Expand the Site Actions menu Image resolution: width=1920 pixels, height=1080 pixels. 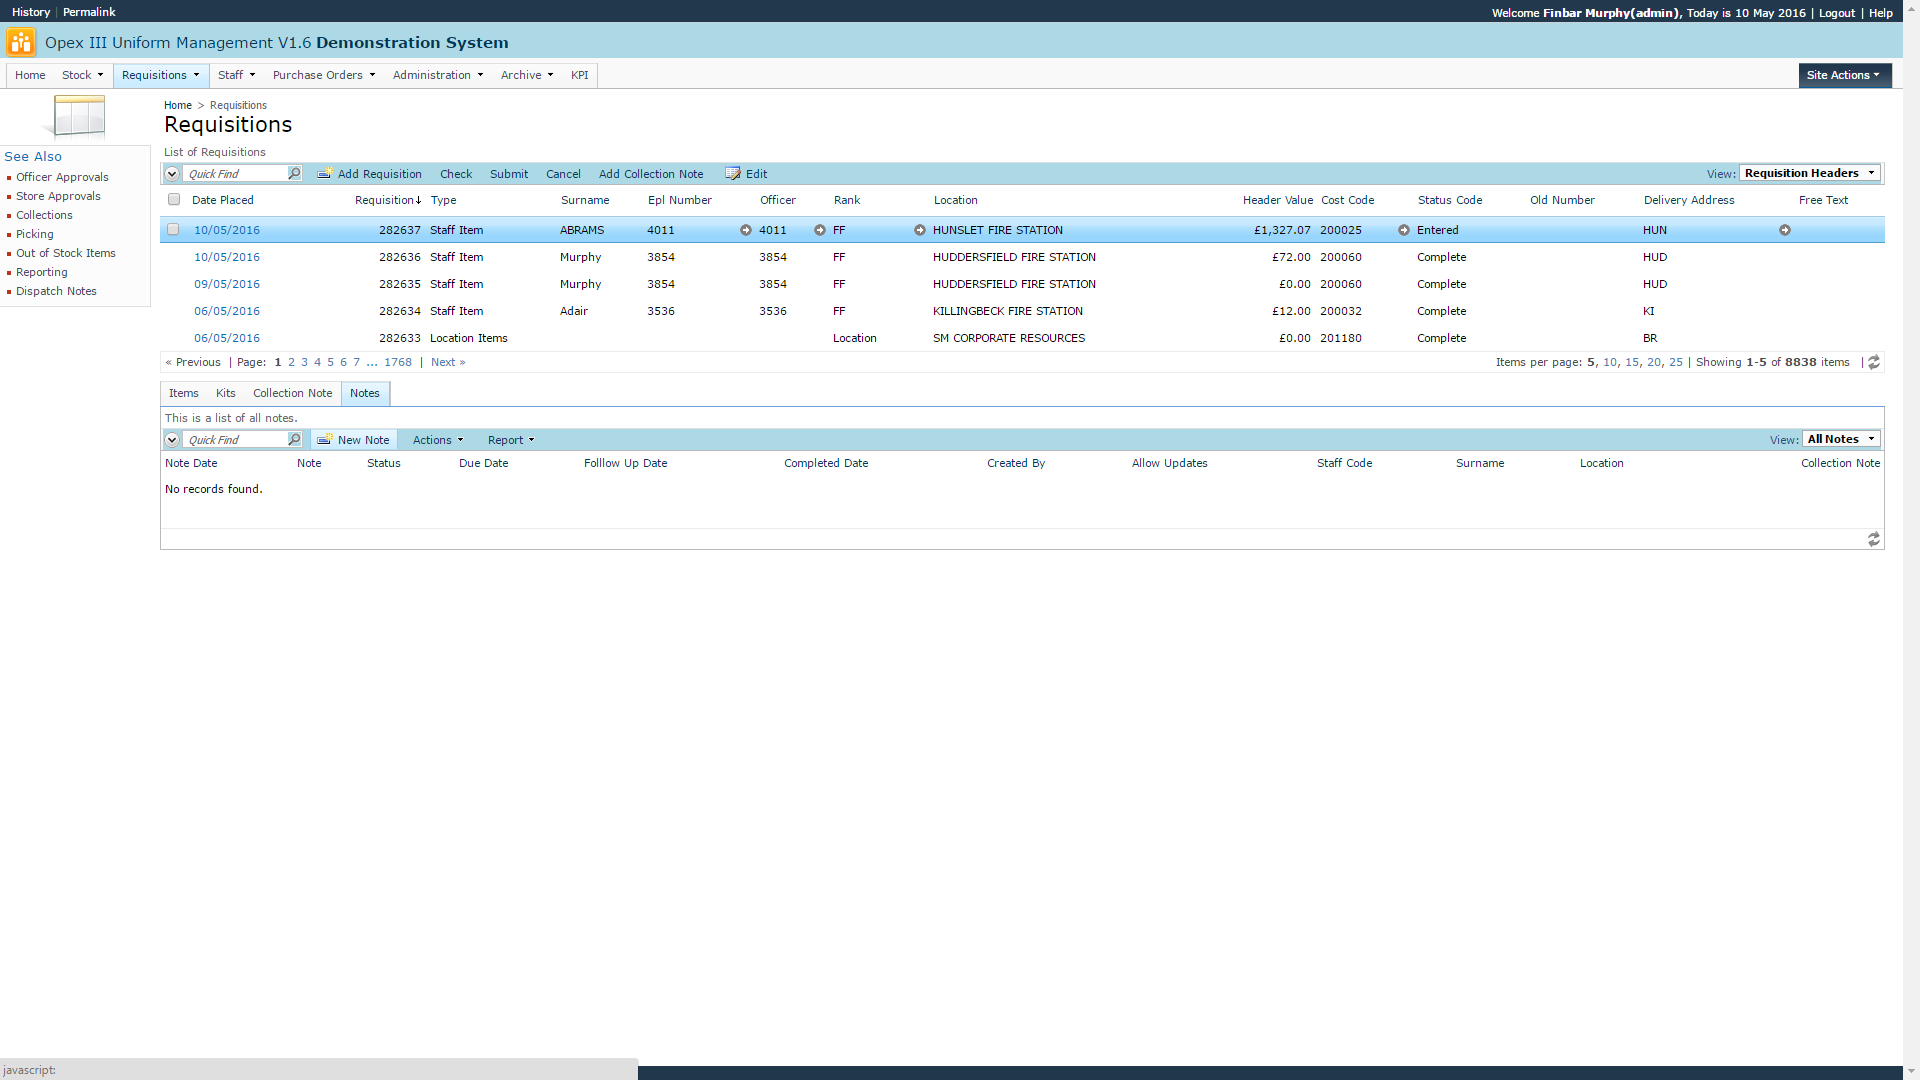tap(1843, 75)
